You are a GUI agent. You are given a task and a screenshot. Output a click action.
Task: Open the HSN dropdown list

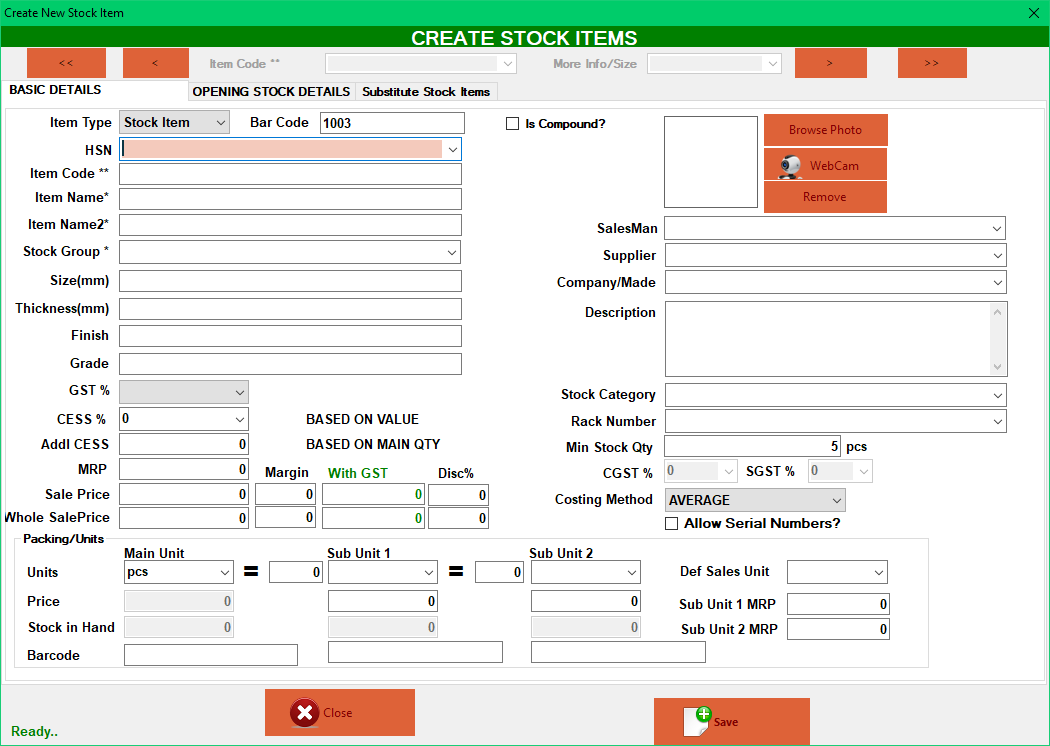(x=453, y=148)
